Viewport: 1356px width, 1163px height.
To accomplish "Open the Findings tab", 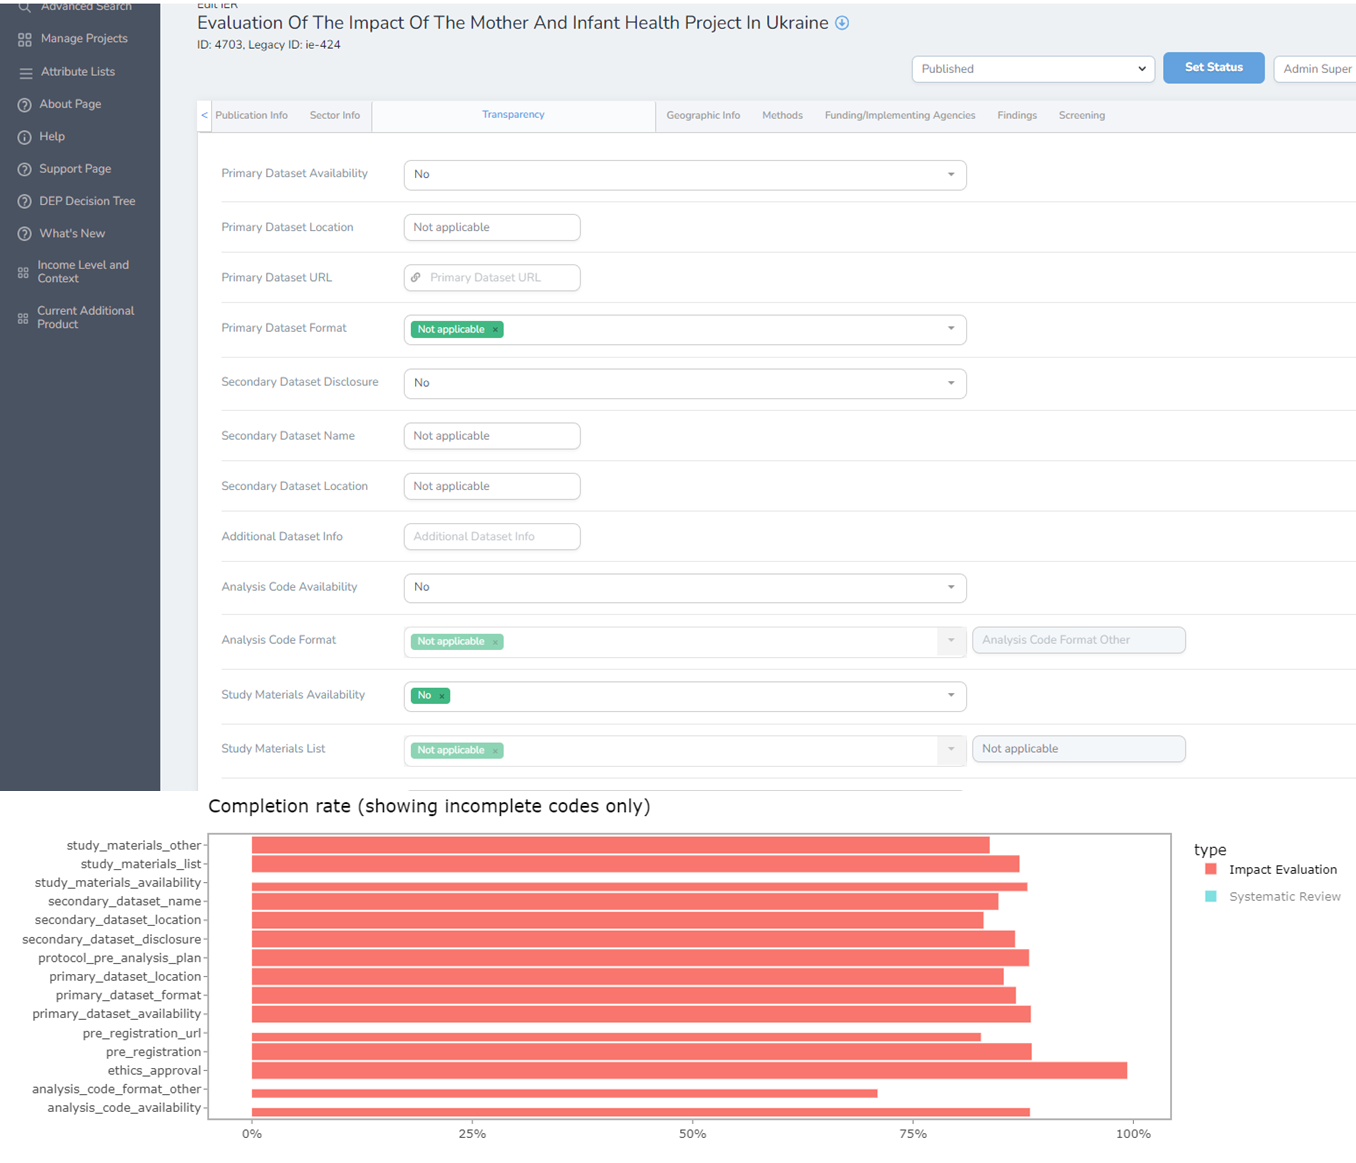I will pyautogui.click(x=1016, y=116).
